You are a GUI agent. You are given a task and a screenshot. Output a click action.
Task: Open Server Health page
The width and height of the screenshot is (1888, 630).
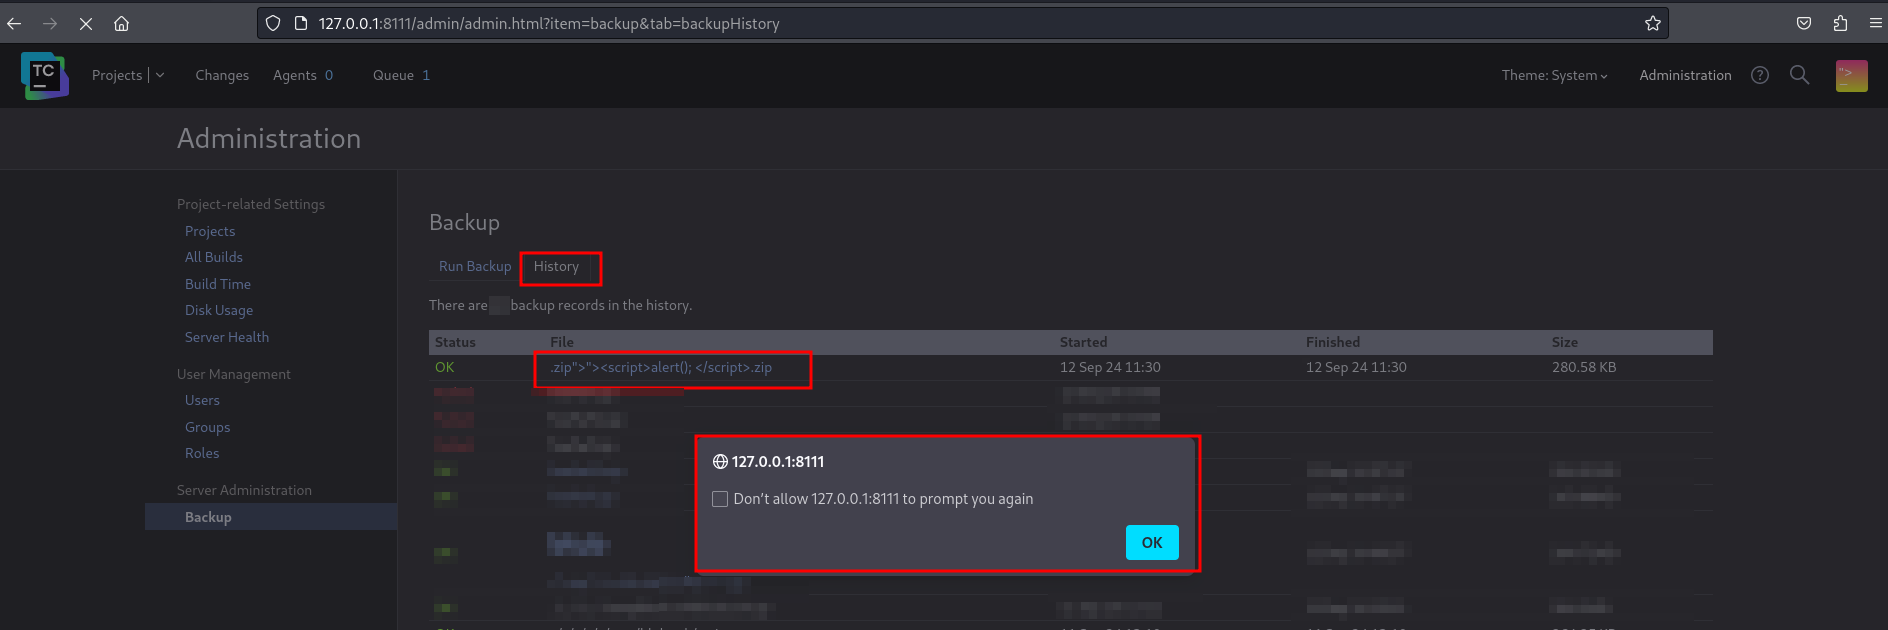coord(227,337)
